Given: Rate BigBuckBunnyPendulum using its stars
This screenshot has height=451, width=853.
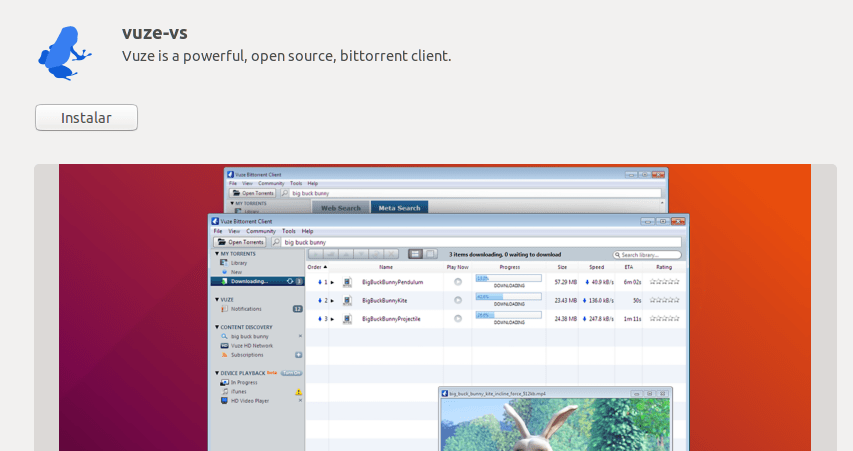Looking at the screenshot, I should click(664, 282).
